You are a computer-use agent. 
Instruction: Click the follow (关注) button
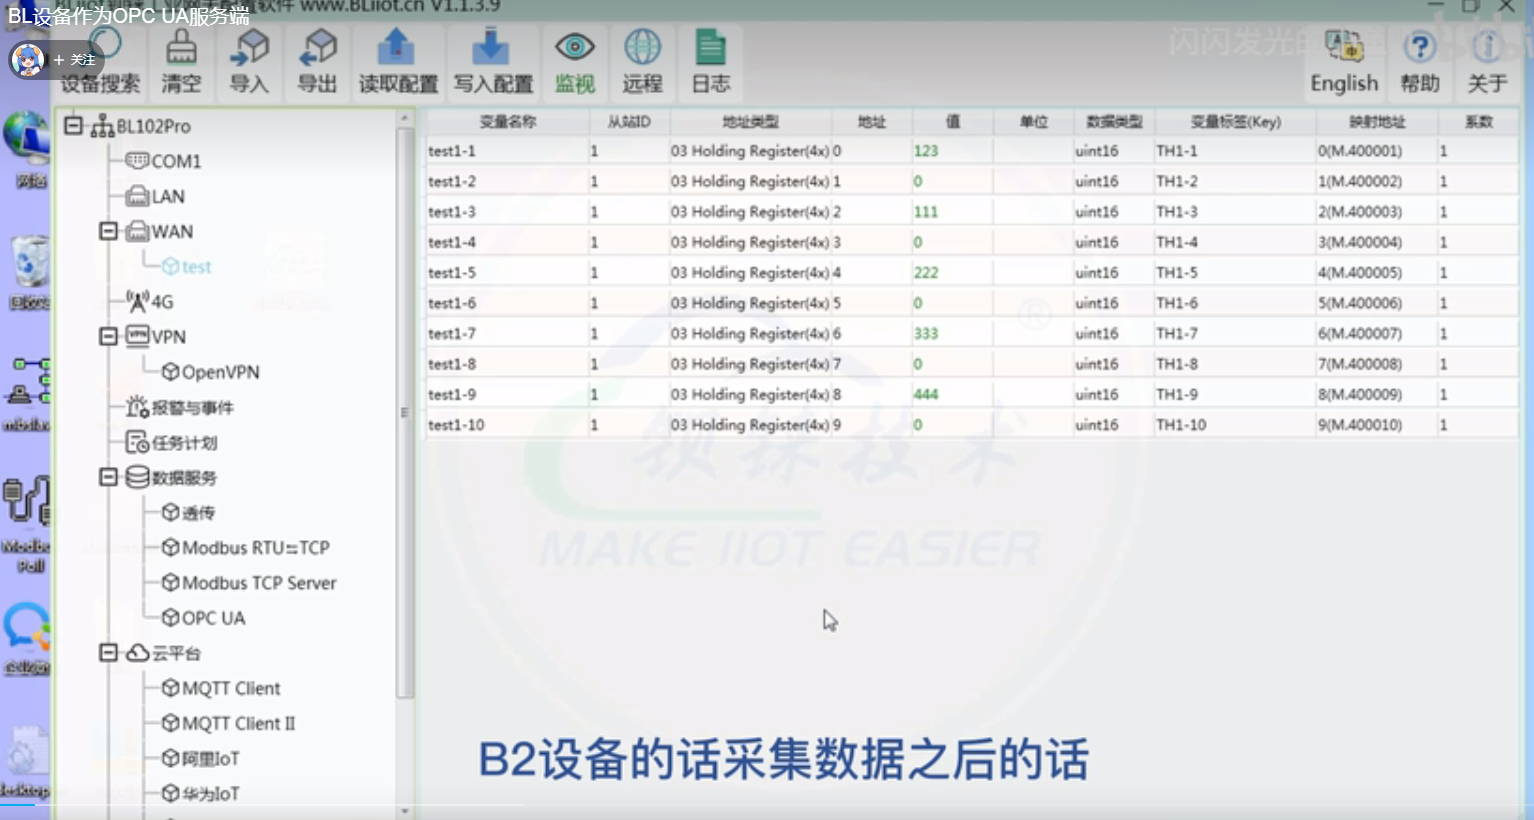tap(75, 60)
